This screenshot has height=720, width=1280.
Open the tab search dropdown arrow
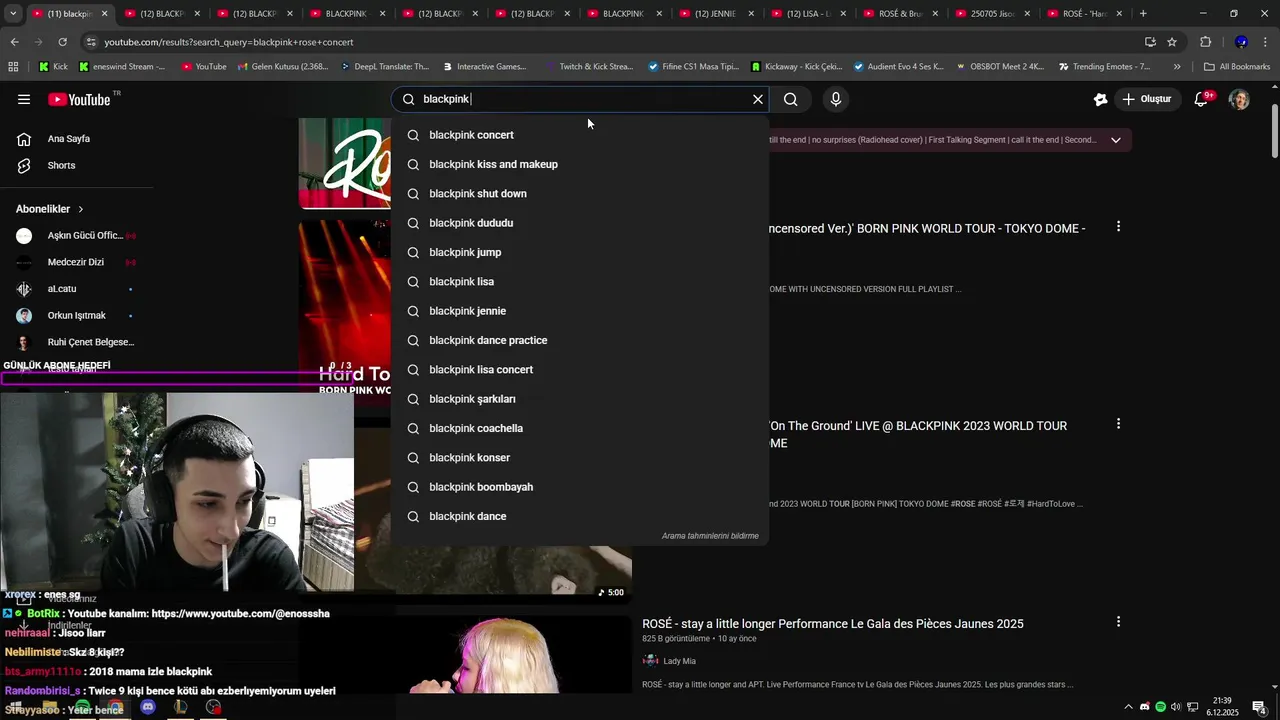[13, 14]
